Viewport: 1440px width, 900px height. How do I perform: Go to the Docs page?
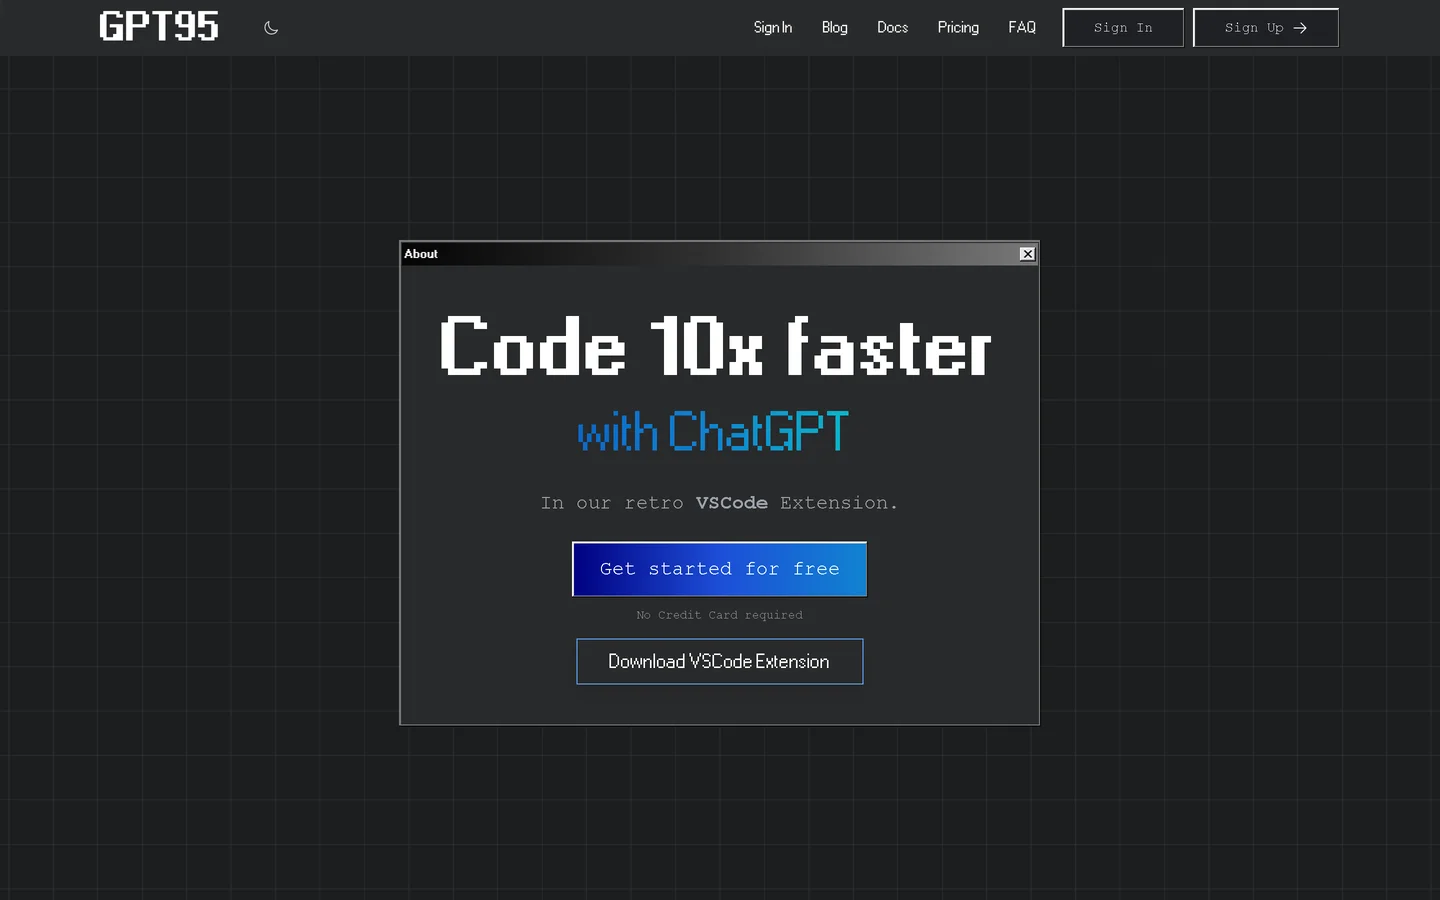[892, 27]
